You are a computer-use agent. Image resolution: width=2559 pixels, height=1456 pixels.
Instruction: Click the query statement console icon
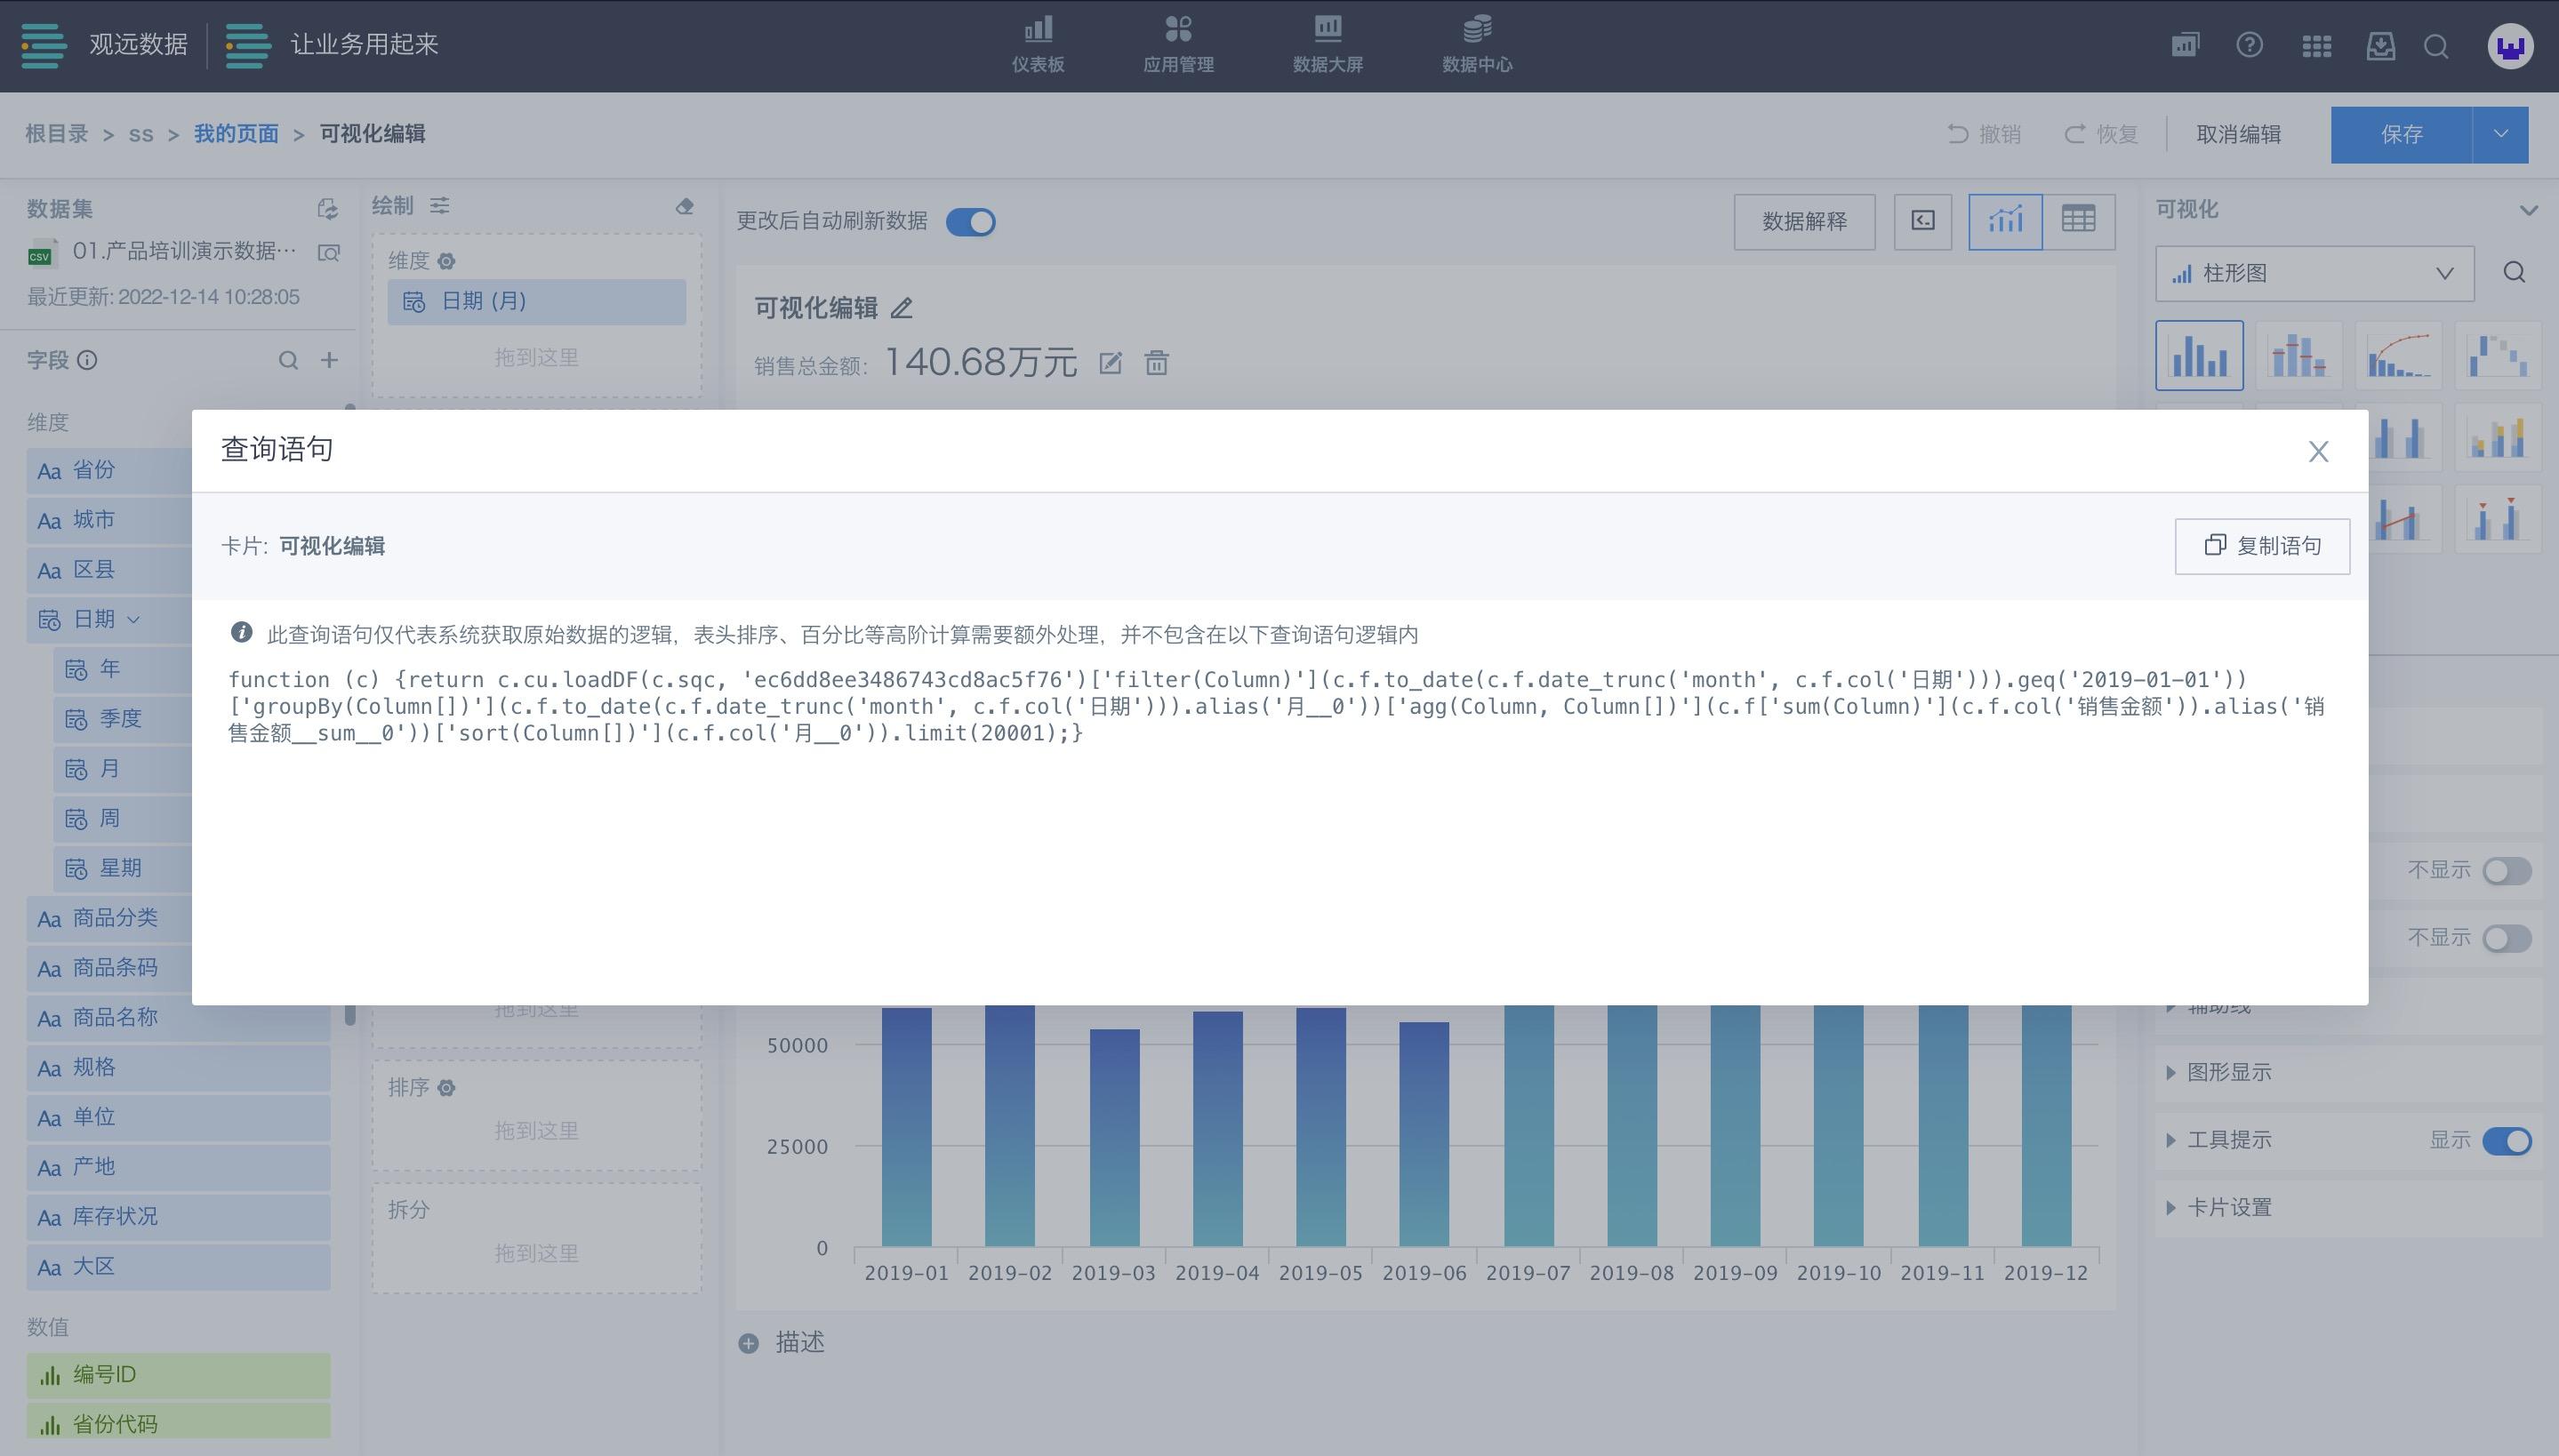tap(1922, 221)
